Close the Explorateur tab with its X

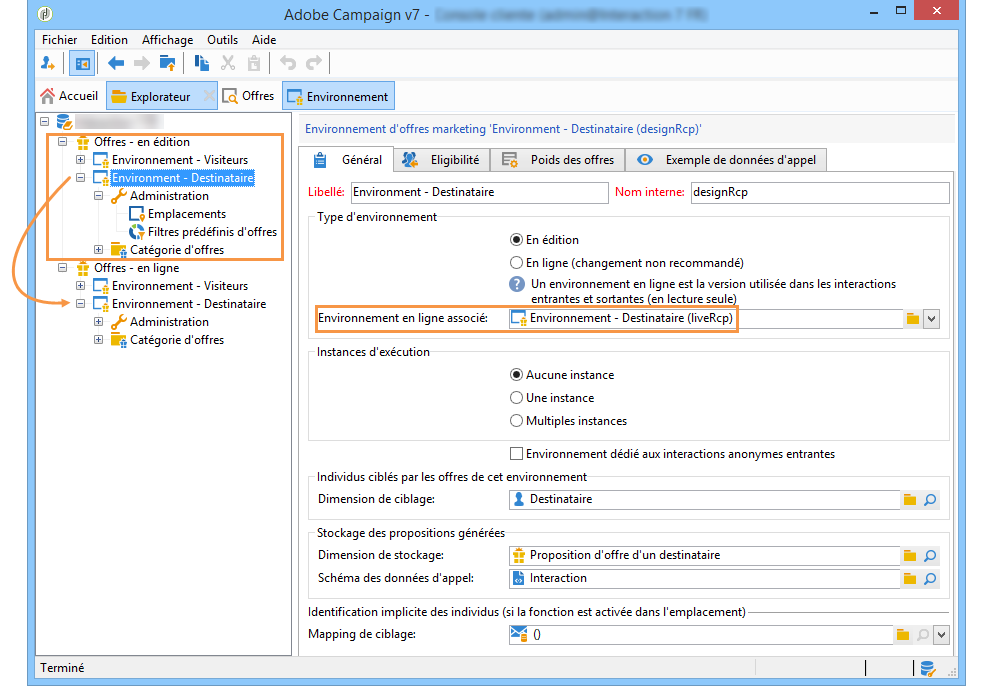209,96
